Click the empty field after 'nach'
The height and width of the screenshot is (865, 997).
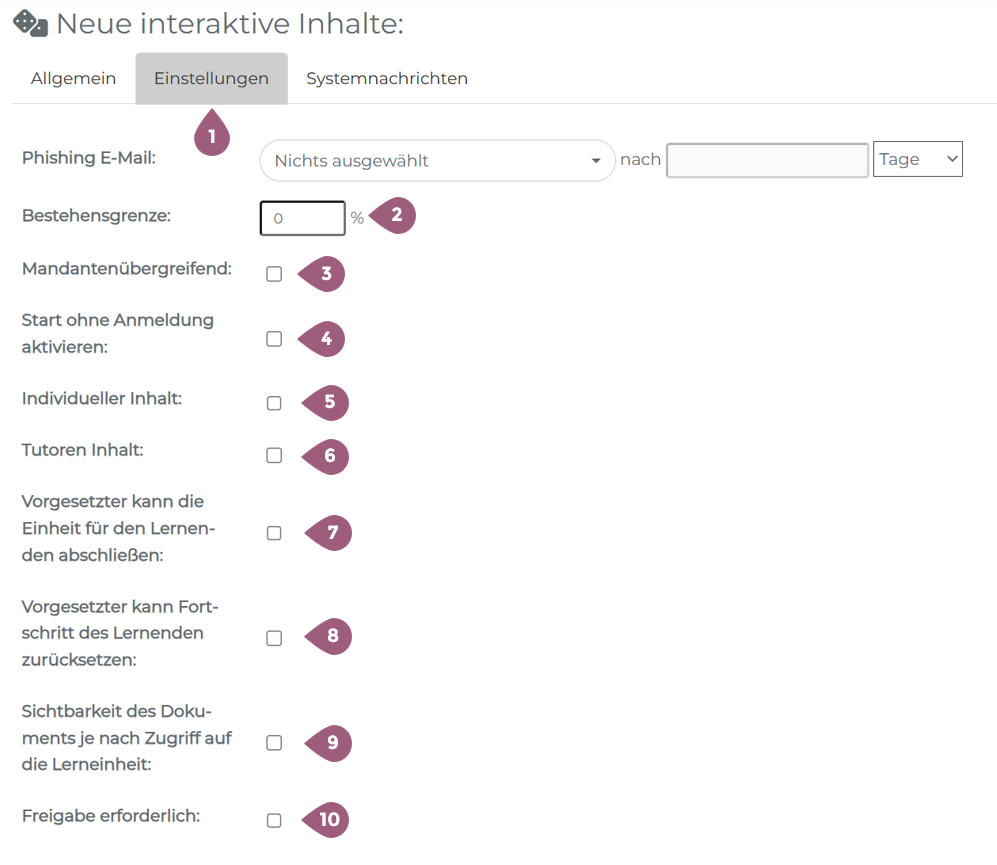pyautogui.click(x=767, y=160)
